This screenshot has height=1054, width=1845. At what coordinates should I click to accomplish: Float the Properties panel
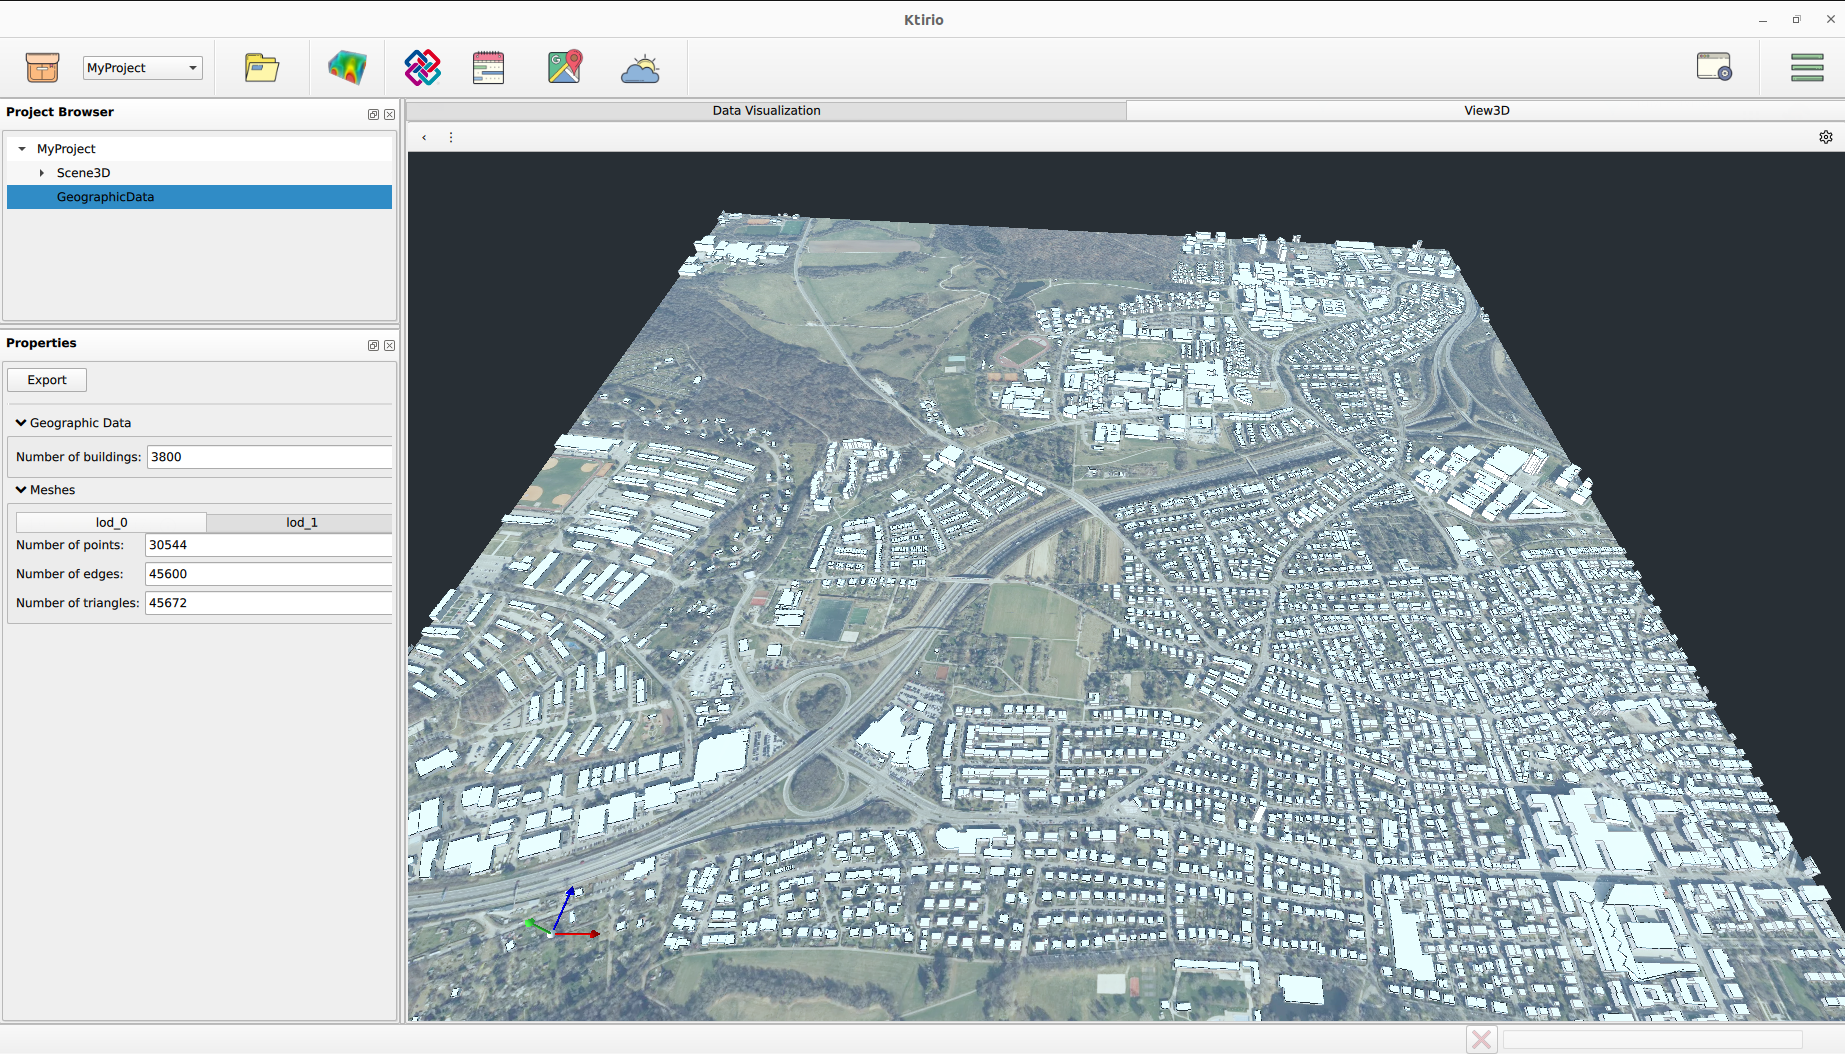pos(373,345)
